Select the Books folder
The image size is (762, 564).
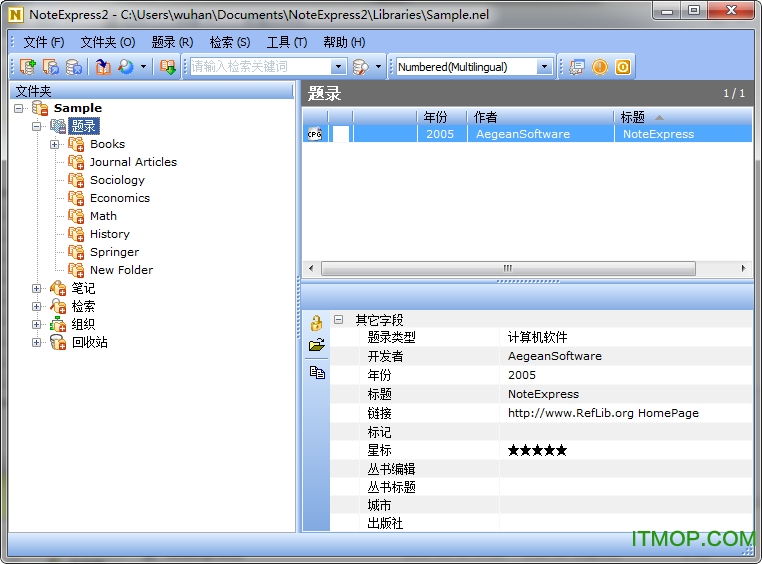pyautogui.click(x=107, y=144)
